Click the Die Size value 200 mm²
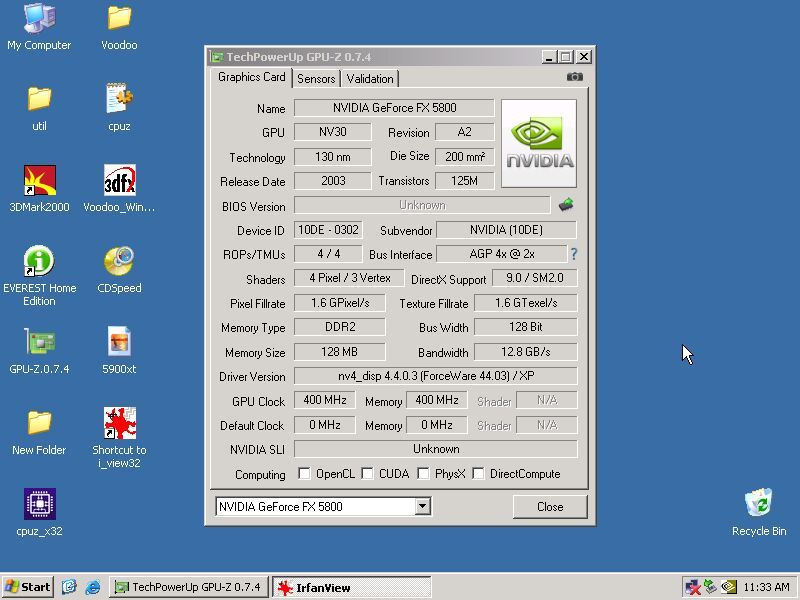Viewport: 800px width, 600px height. point(465,157)
